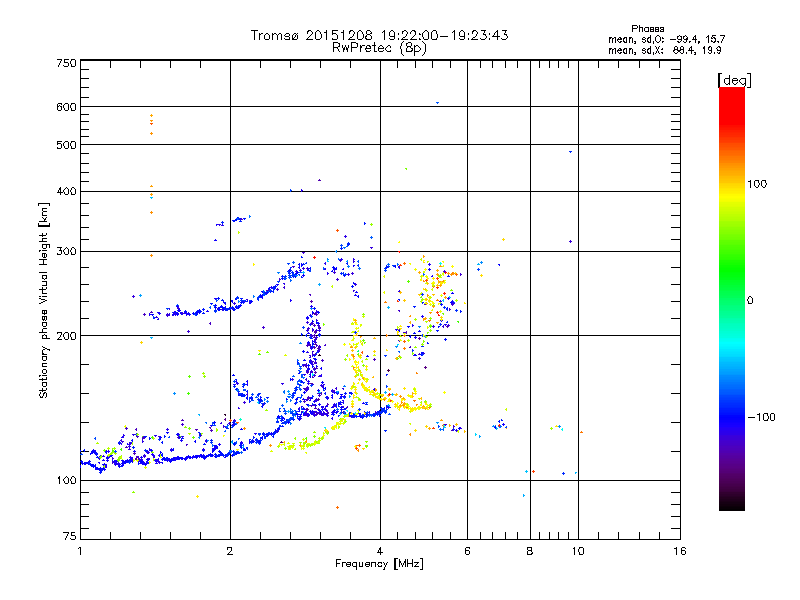Select the 'mean, sd,O: -99.4, 15.7' line
This screenshot has height=600, width=800.
coord(666,39)
